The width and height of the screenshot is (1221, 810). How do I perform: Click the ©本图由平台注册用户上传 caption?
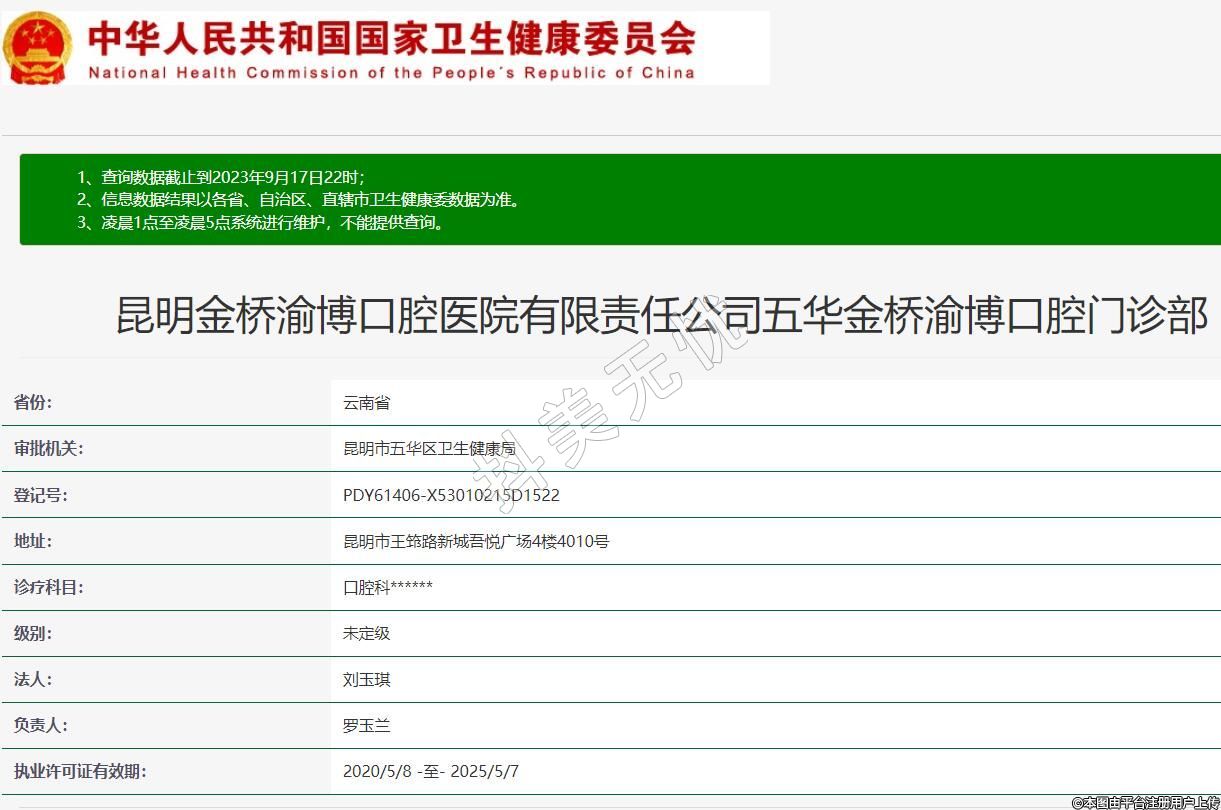tap(1145, 802)
